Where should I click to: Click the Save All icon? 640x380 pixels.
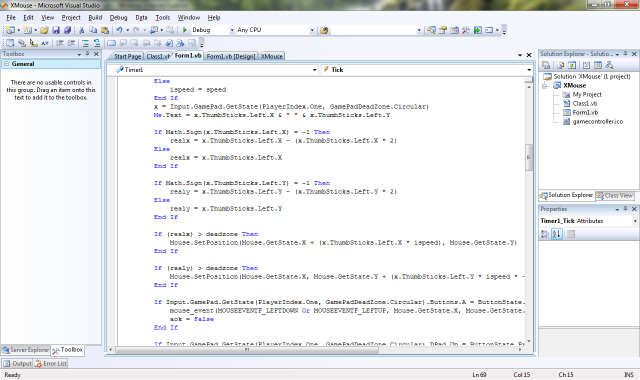point(67,30)
